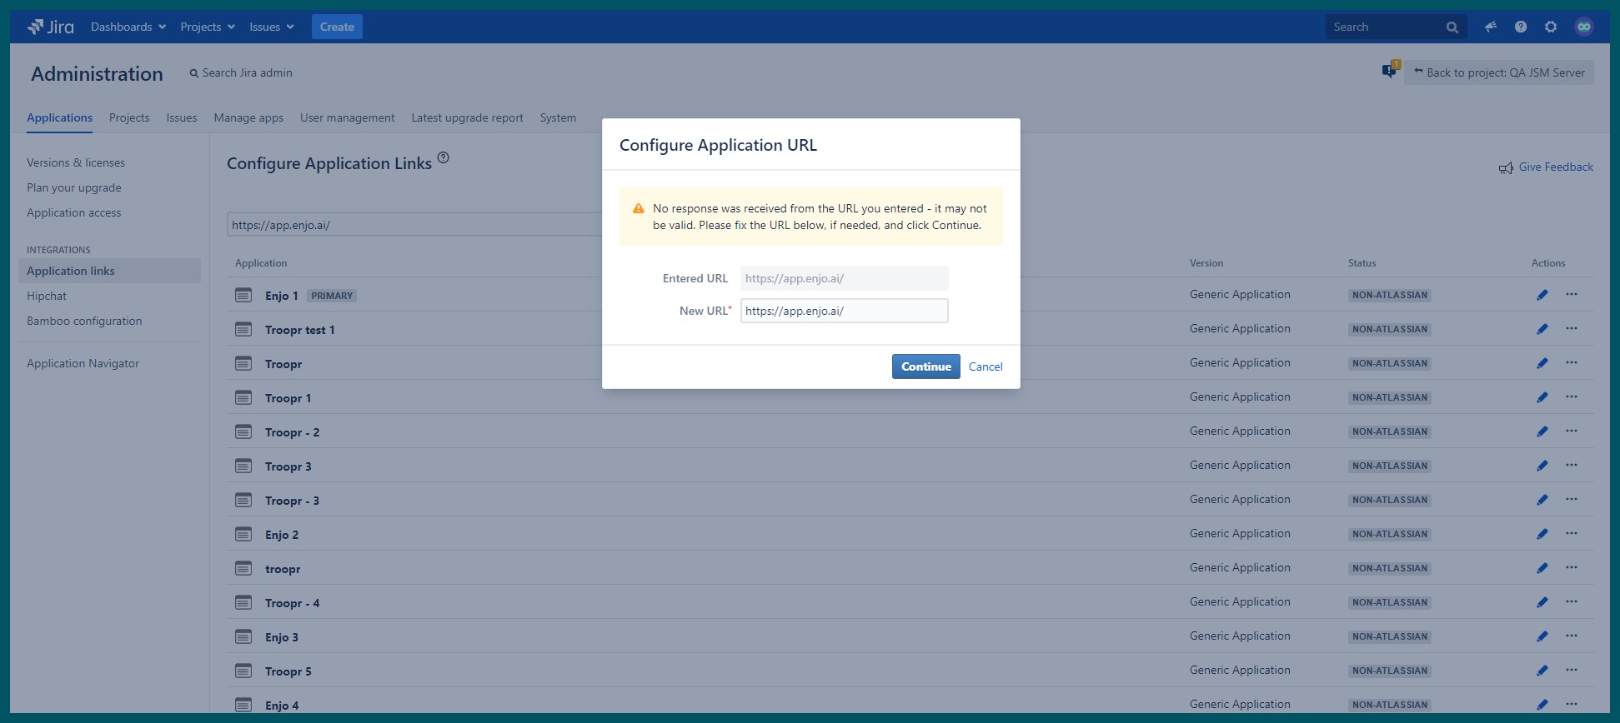1620x723 pixels.
Task: Click the Create button
Action: tap(337, 27)
